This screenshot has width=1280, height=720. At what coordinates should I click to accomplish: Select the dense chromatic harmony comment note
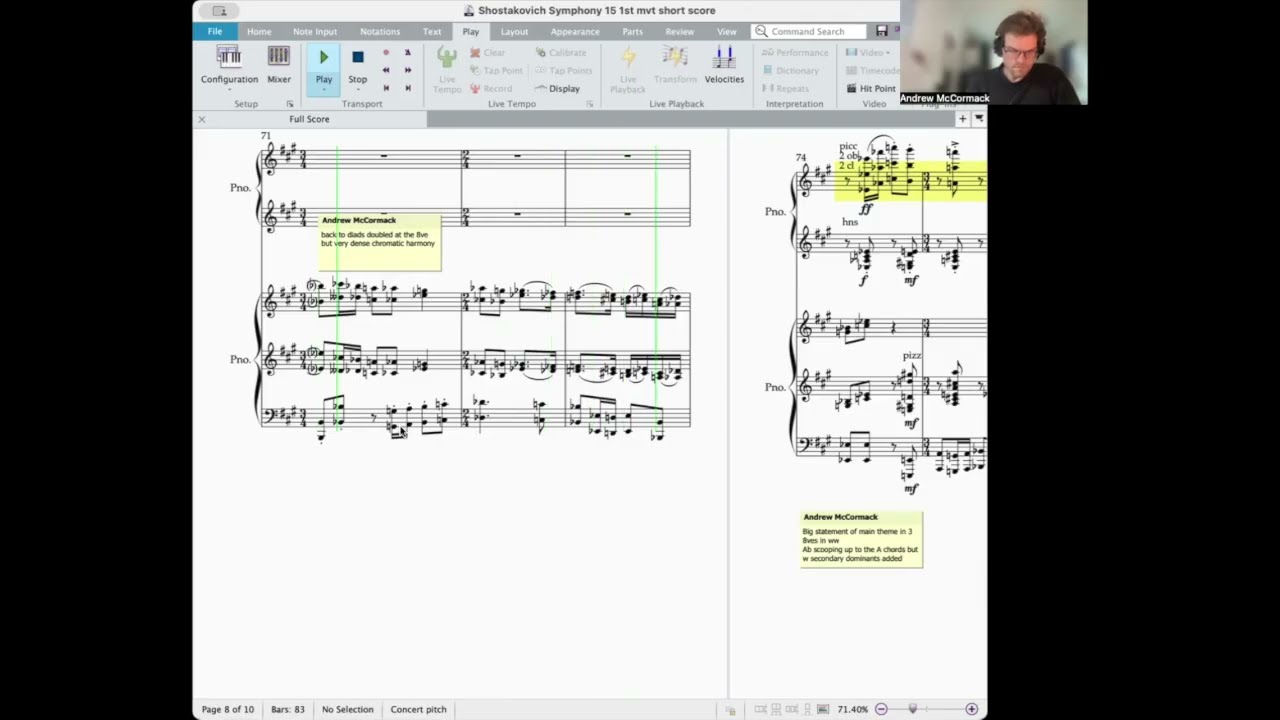coord(380,242)
